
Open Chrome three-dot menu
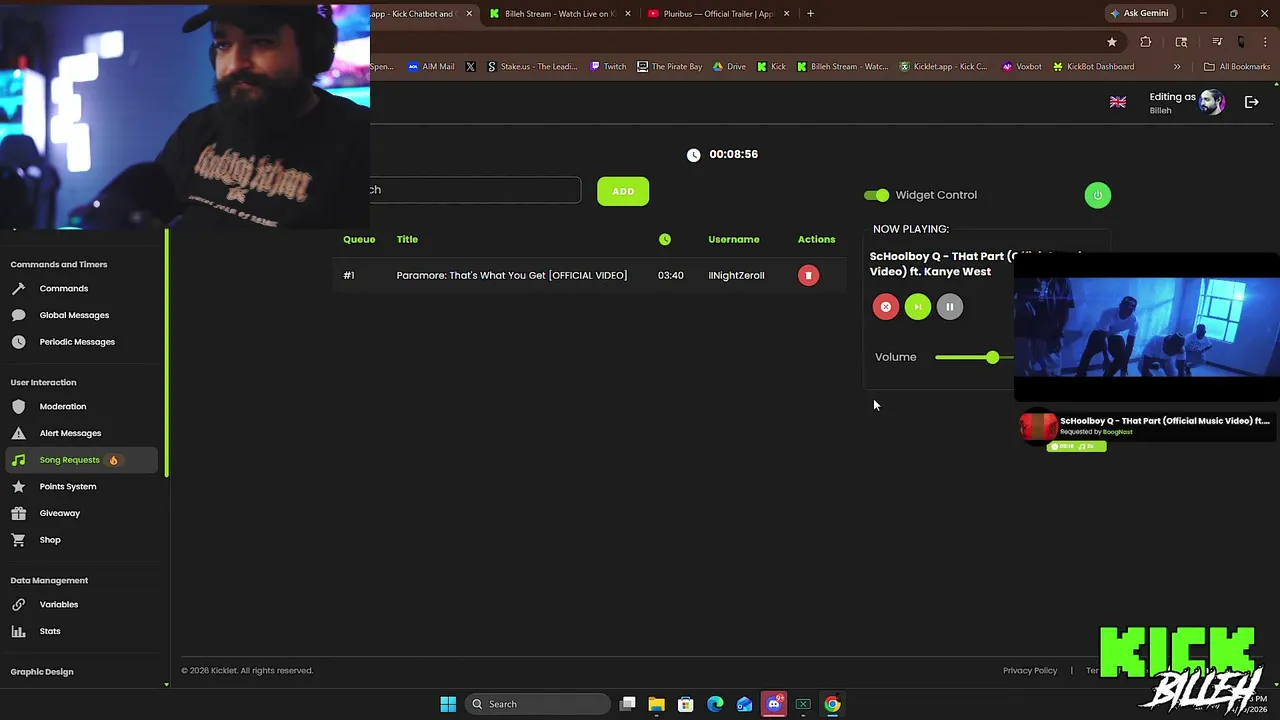pyautogui.click(x=1265, y=42)
